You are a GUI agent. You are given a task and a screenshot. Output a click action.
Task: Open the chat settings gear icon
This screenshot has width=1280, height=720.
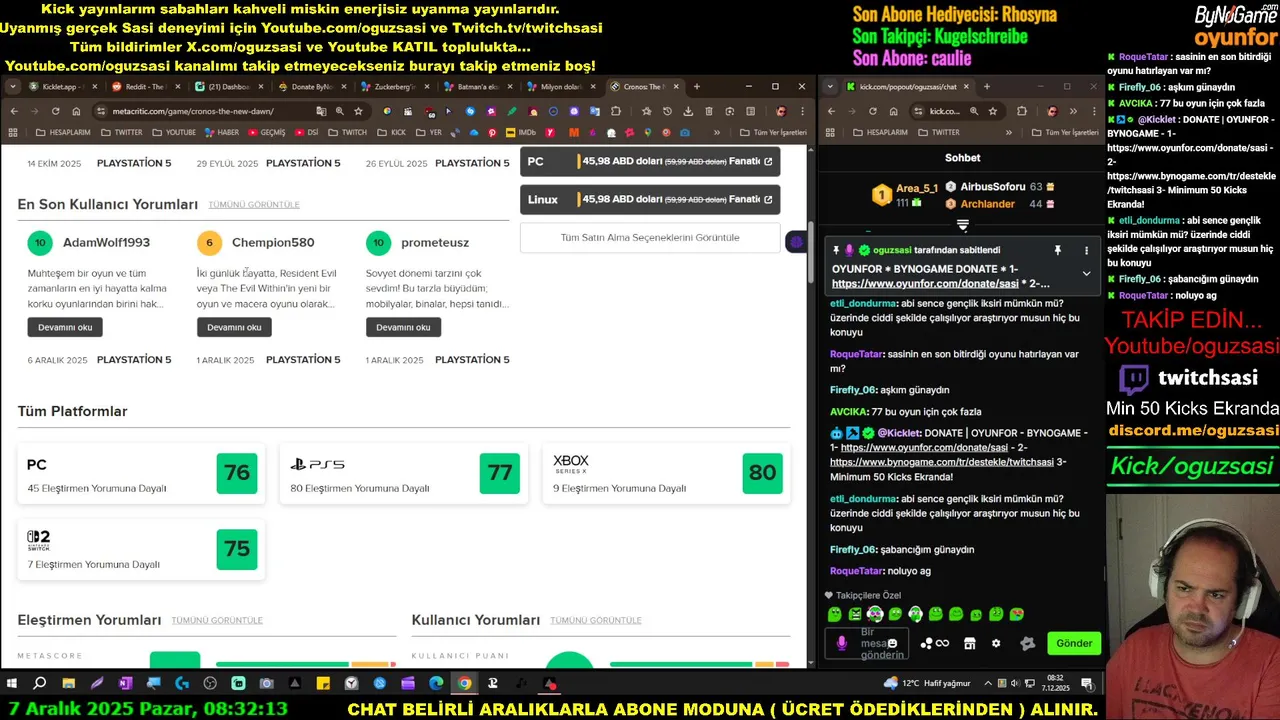pos(996,643)
